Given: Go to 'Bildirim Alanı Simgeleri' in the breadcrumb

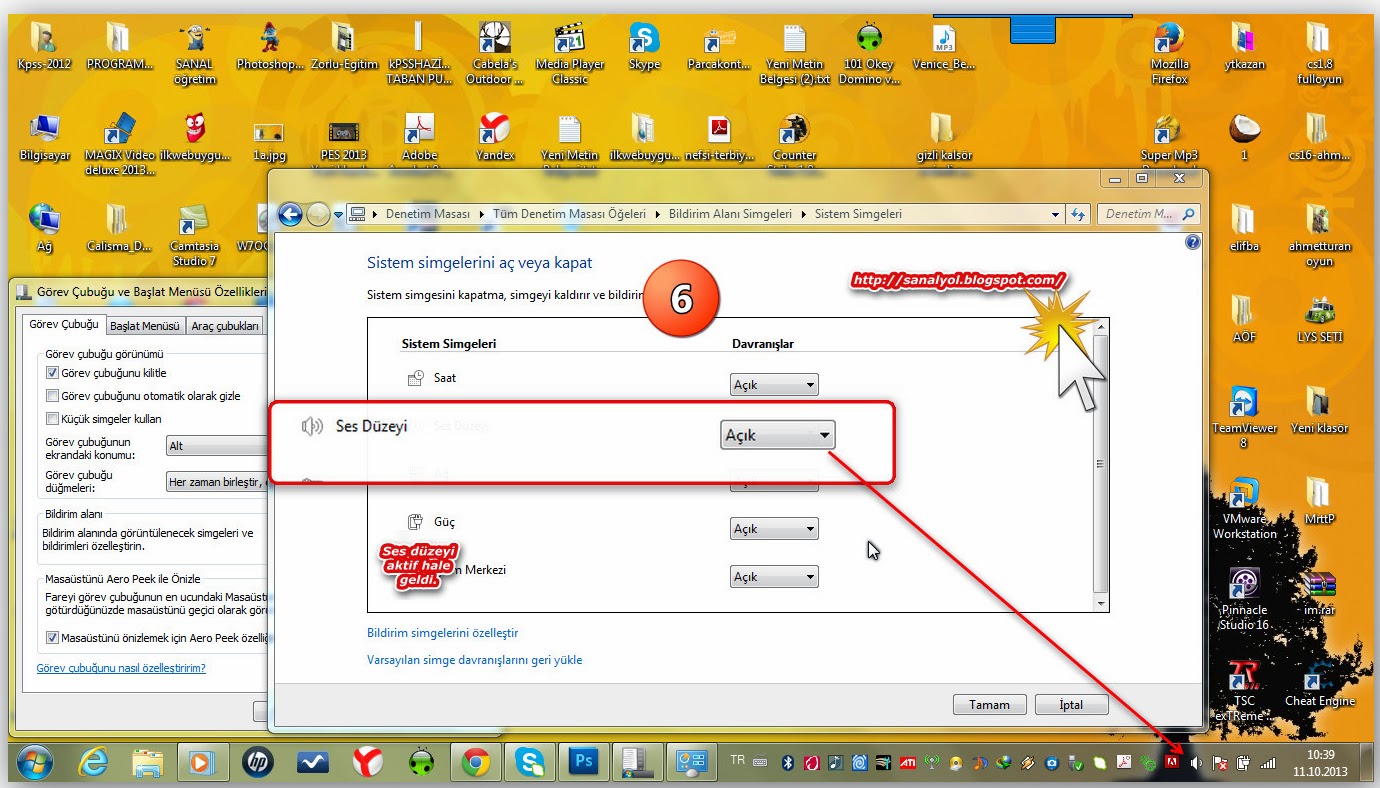Looking at the screenshot, I should pos(730,214).
